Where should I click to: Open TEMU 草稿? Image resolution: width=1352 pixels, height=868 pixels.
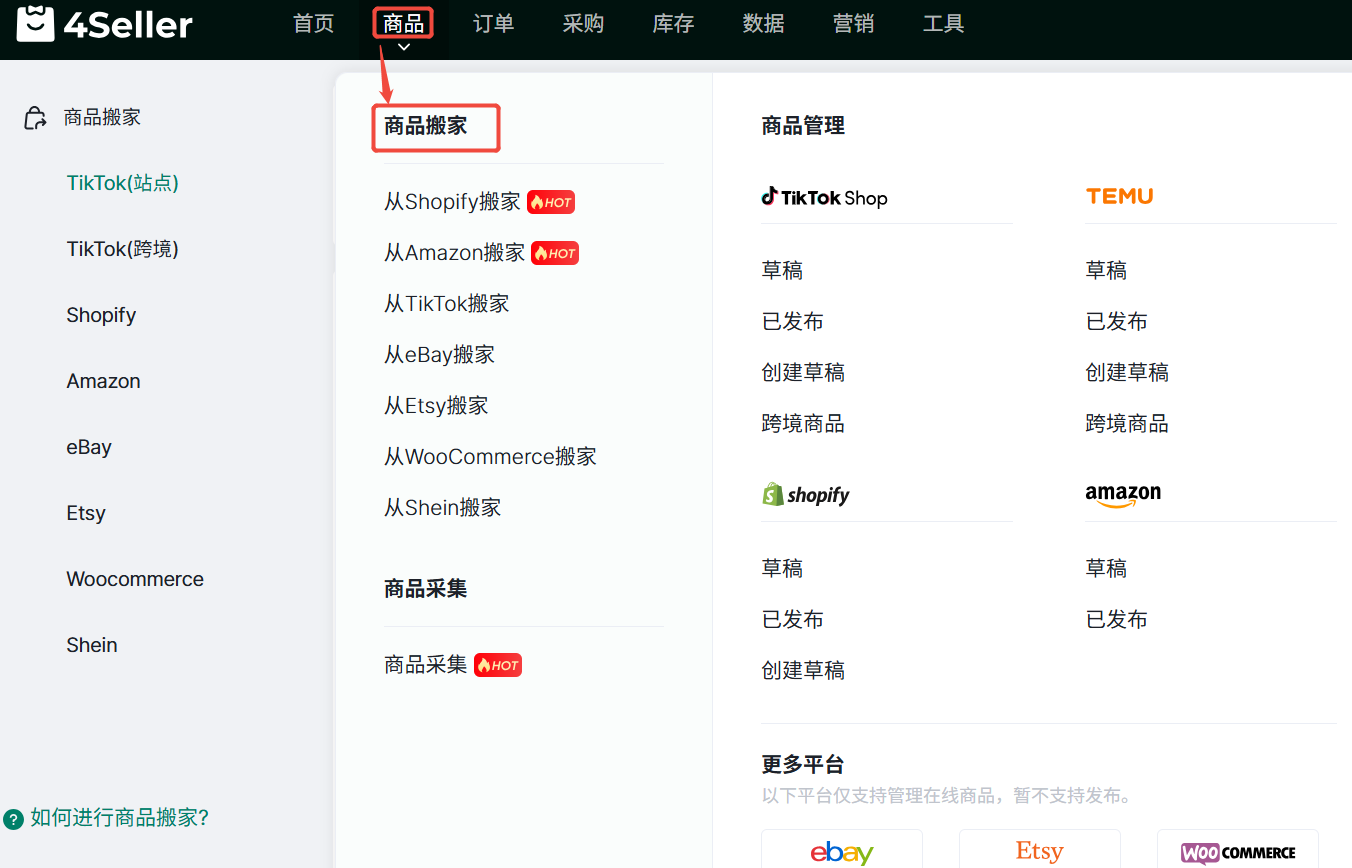1106,271
